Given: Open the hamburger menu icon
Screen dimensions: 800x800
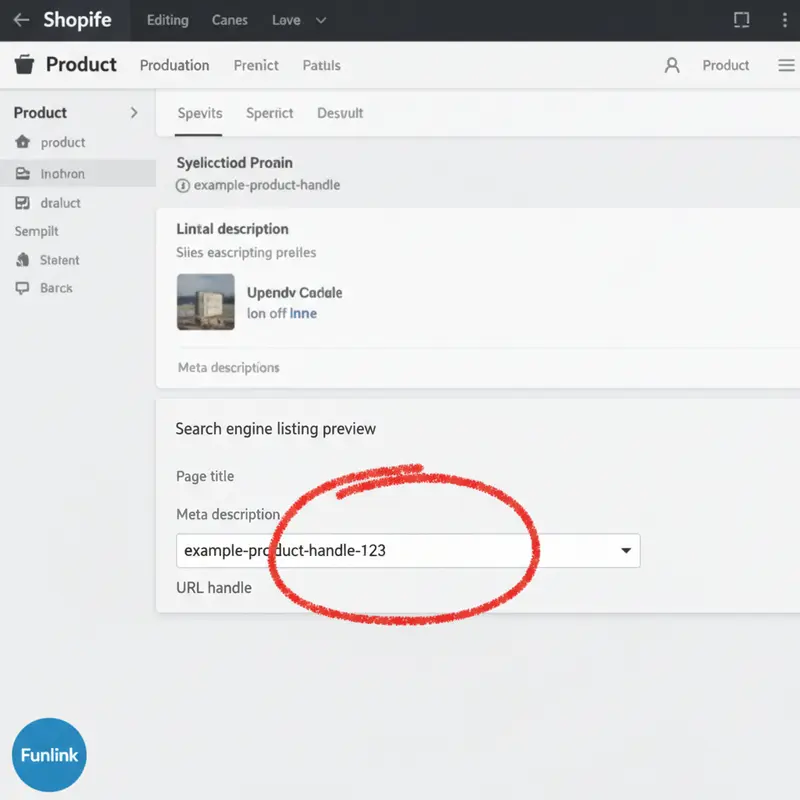Looking at the screenshot, I should (786, 65).
